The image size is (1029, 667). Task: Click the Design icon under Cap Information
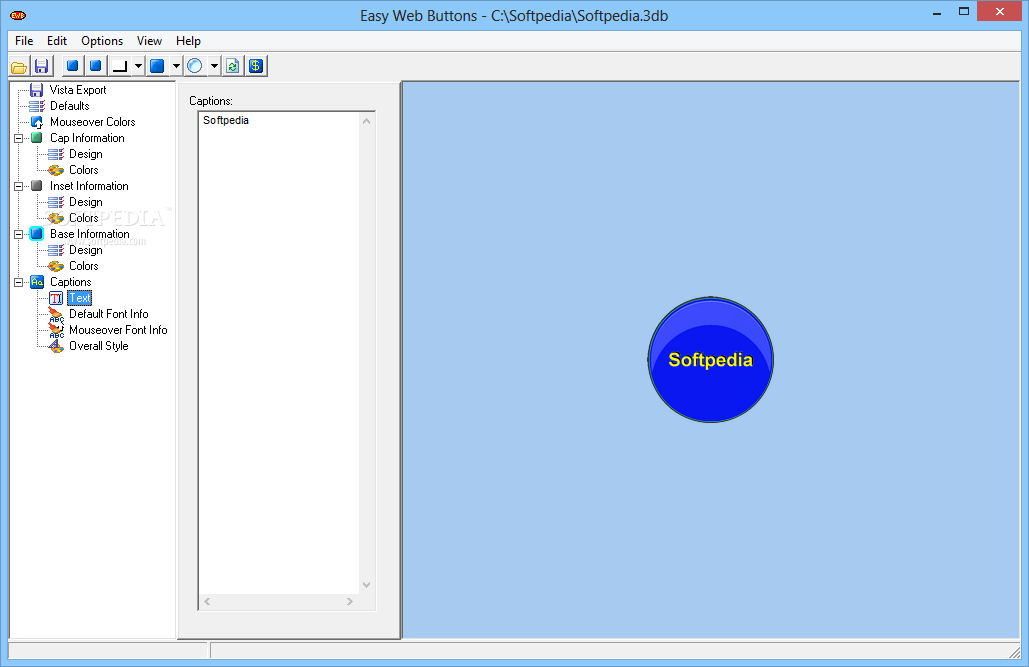point(56,154)
